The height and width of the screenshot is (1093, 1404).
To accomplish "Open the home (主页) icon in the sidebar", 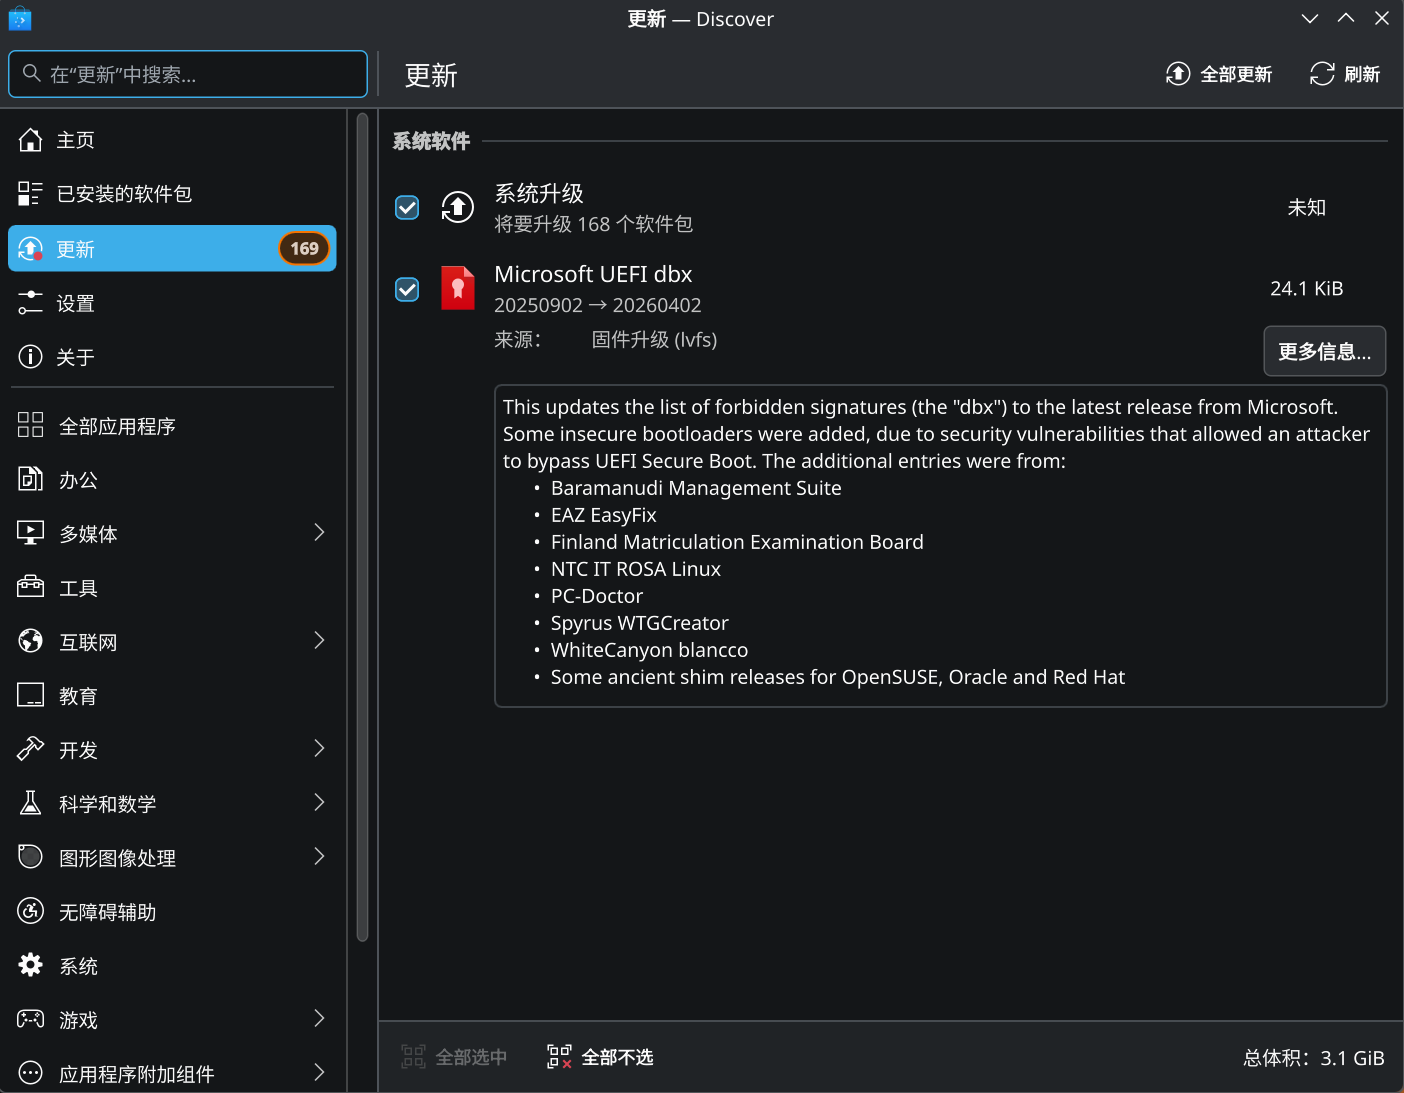I will (x=31, y=140).
